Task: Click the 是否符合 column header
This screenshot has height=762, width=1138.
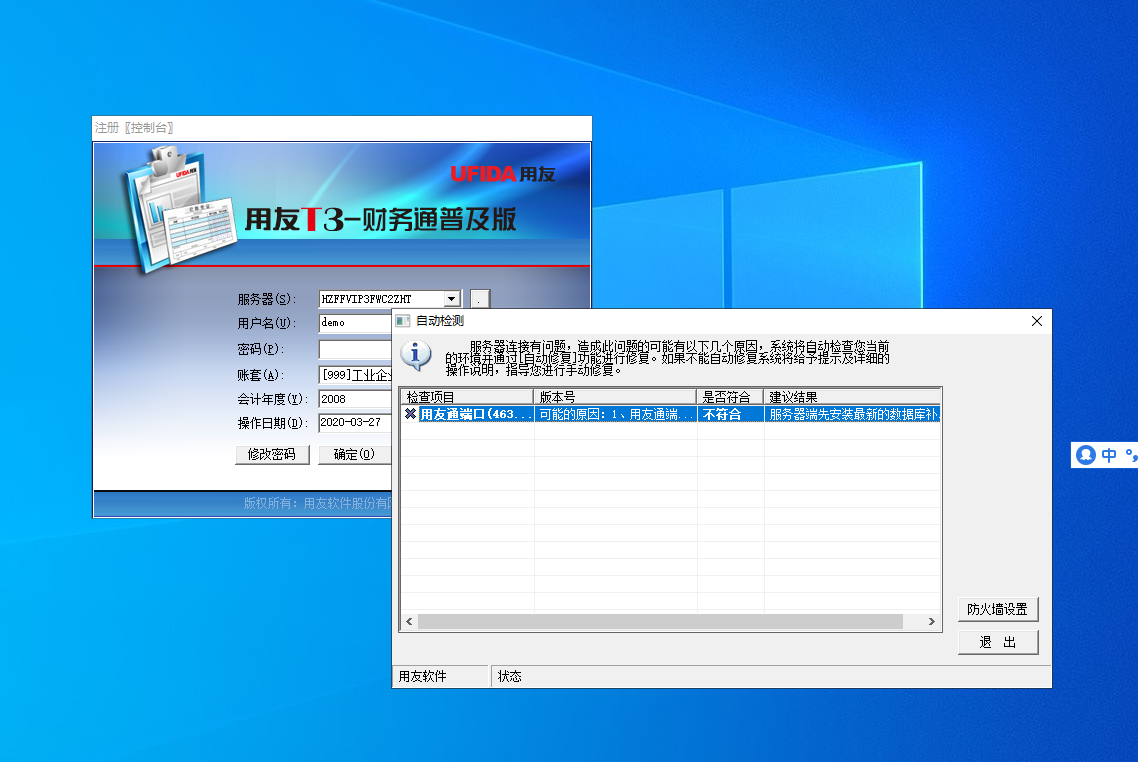Action: (729, 397)
